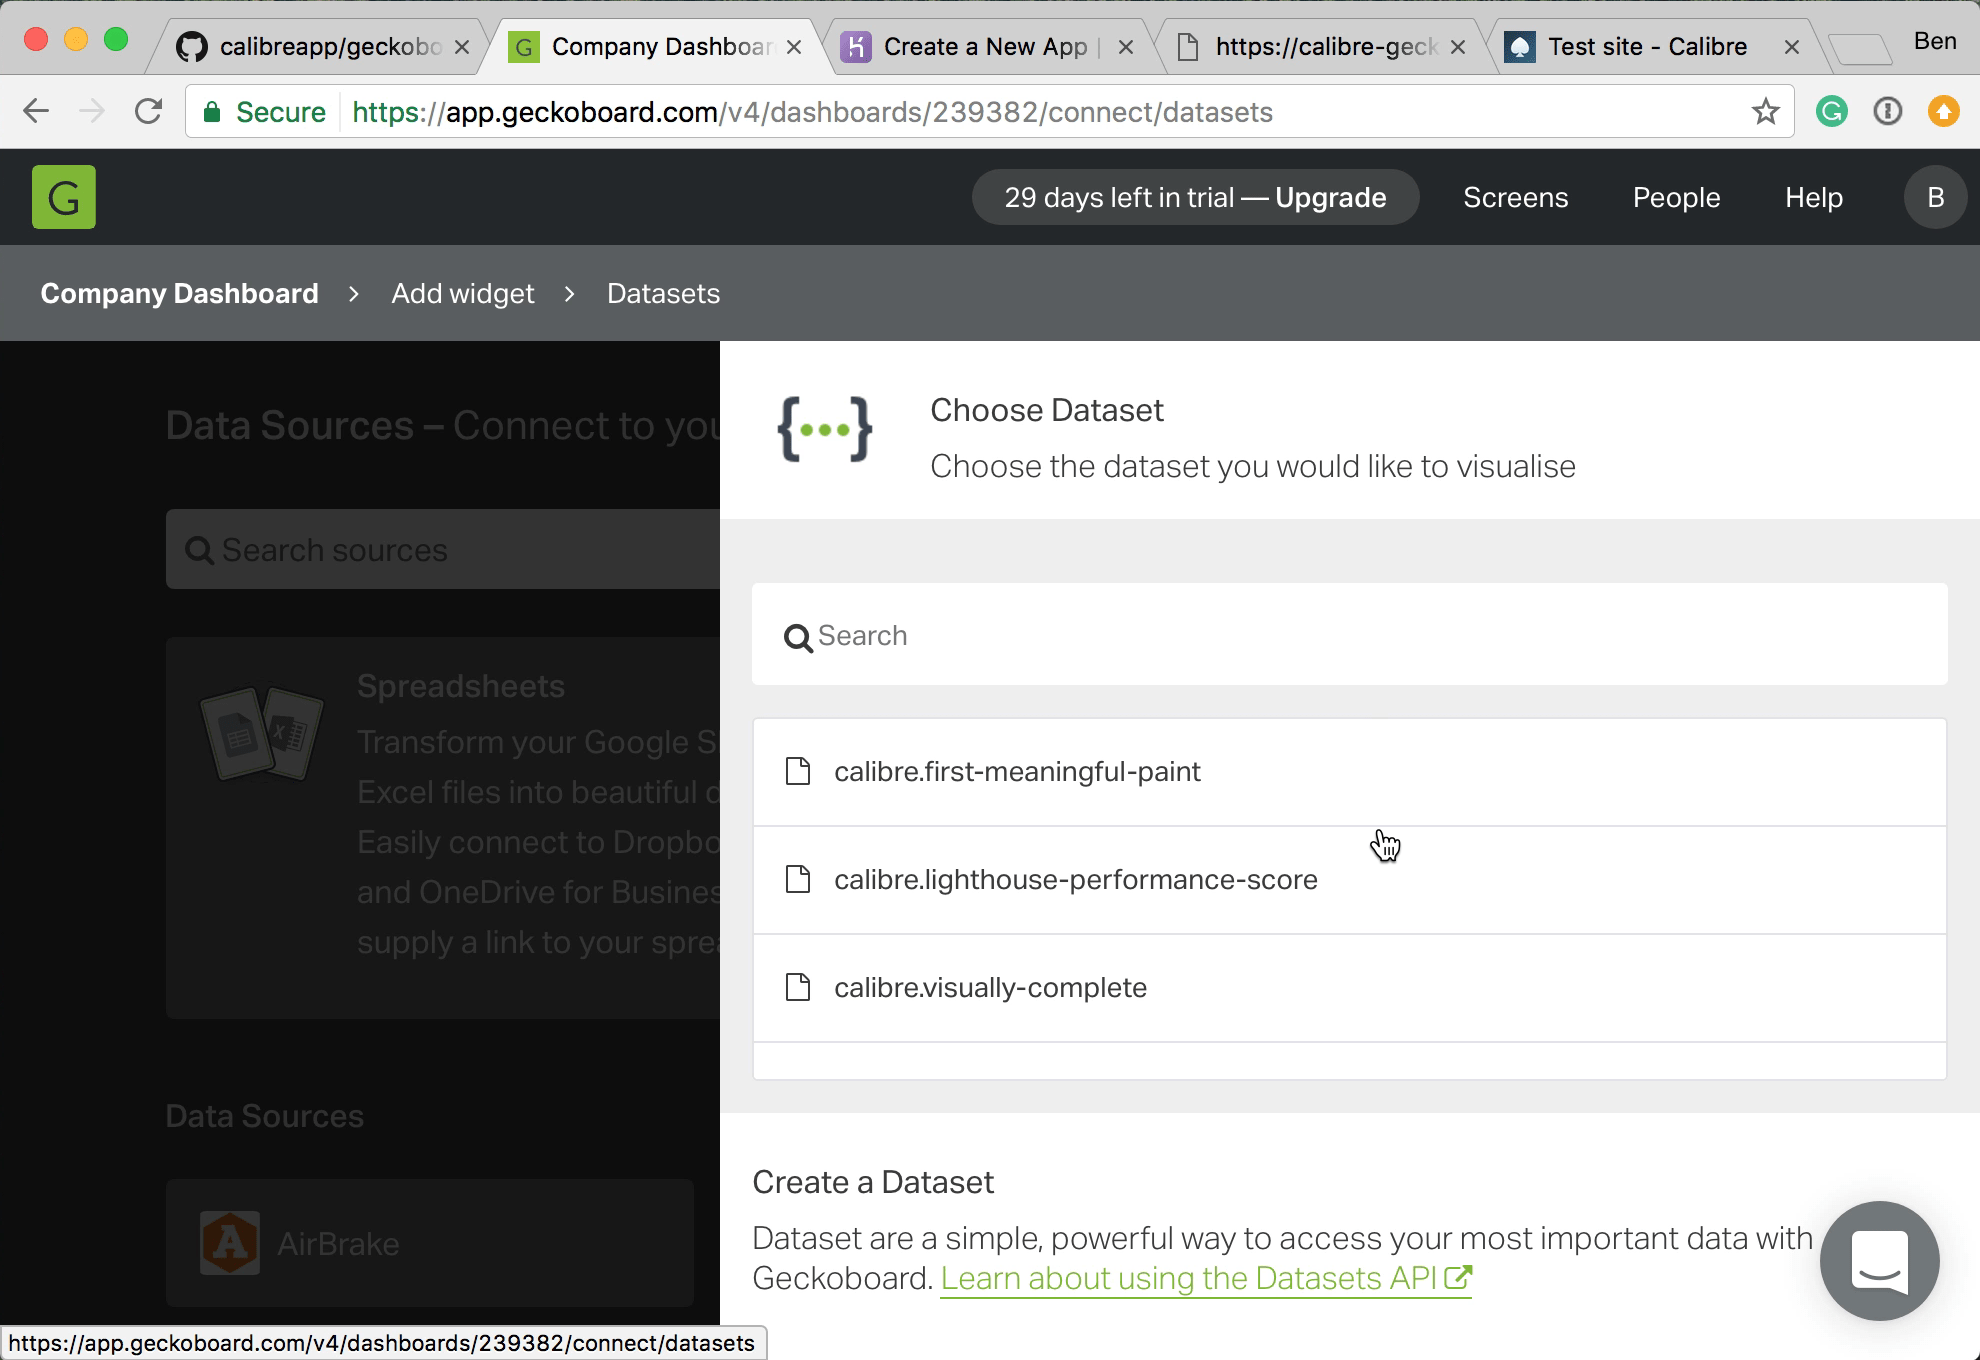Open the Ben Chrome profile button
Image resolution: width=1980 pixels, height=1360 pixels.
[x=1935, y=41]
